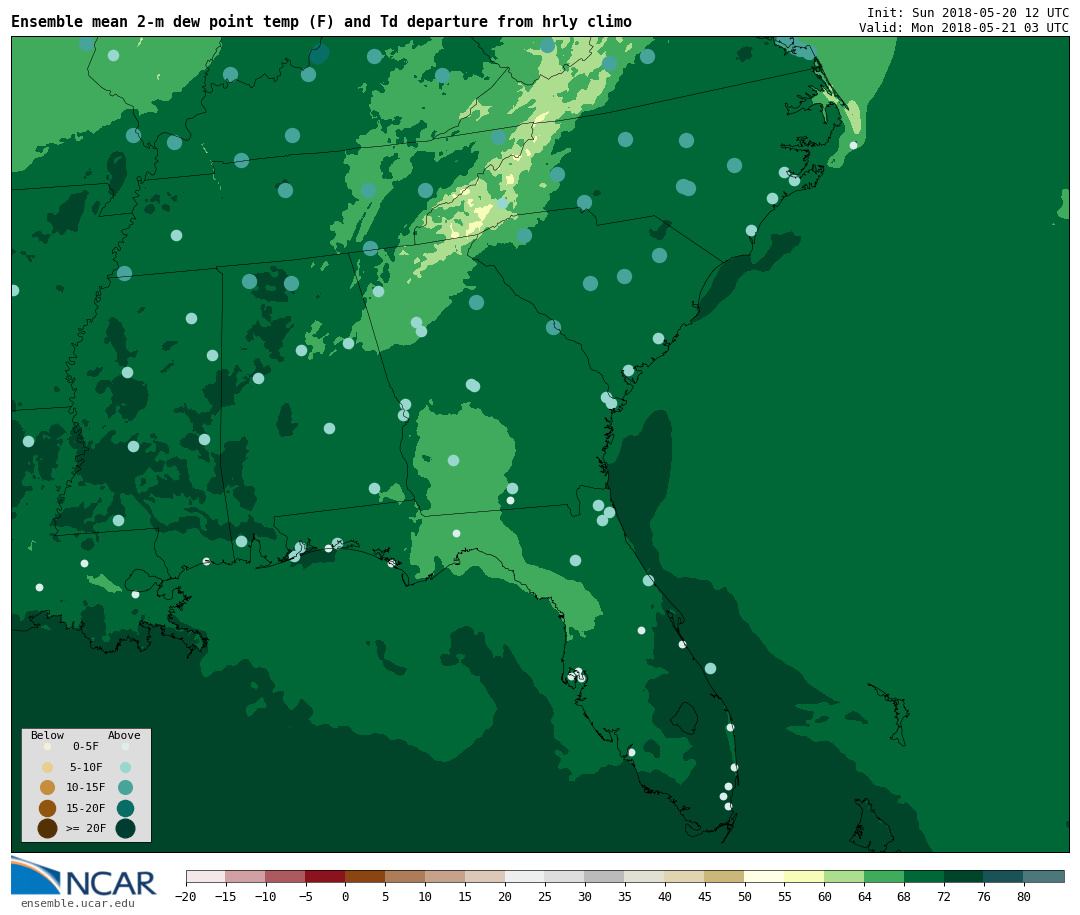This screenshot has height=915, width=1080.
Task: Click the "72" colorbar tick label
Action: tap(944, 896)
